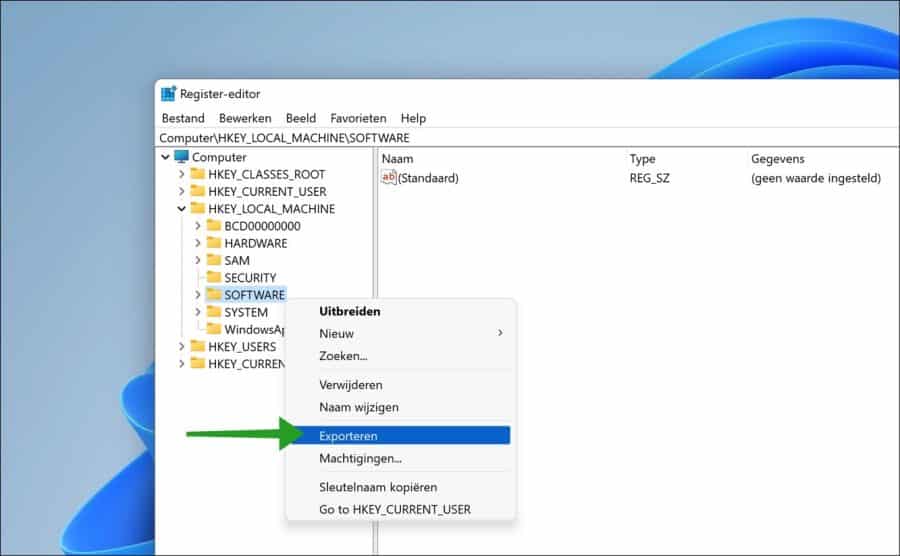Click the HKEY_CURRENT_USER folder icon

tap(197, 191)
